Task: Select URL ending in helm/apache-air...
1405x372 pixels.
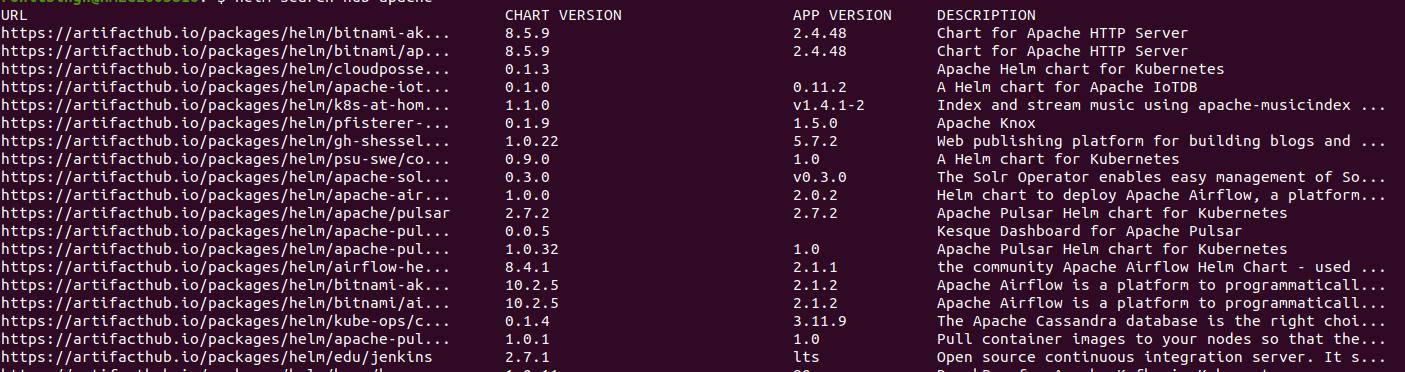Action: click(x=225, y=195)
